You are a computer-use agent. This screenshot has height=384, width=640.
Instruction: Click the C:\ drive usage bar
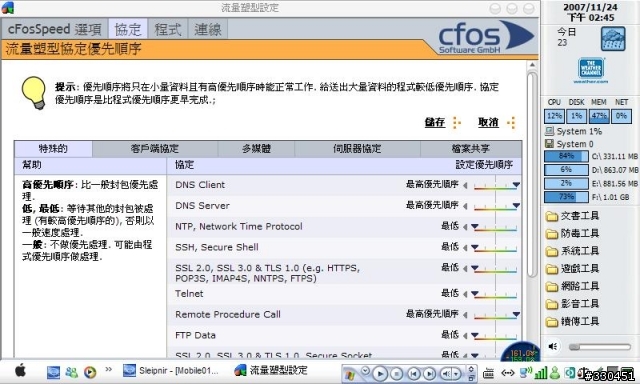point(566,156)
